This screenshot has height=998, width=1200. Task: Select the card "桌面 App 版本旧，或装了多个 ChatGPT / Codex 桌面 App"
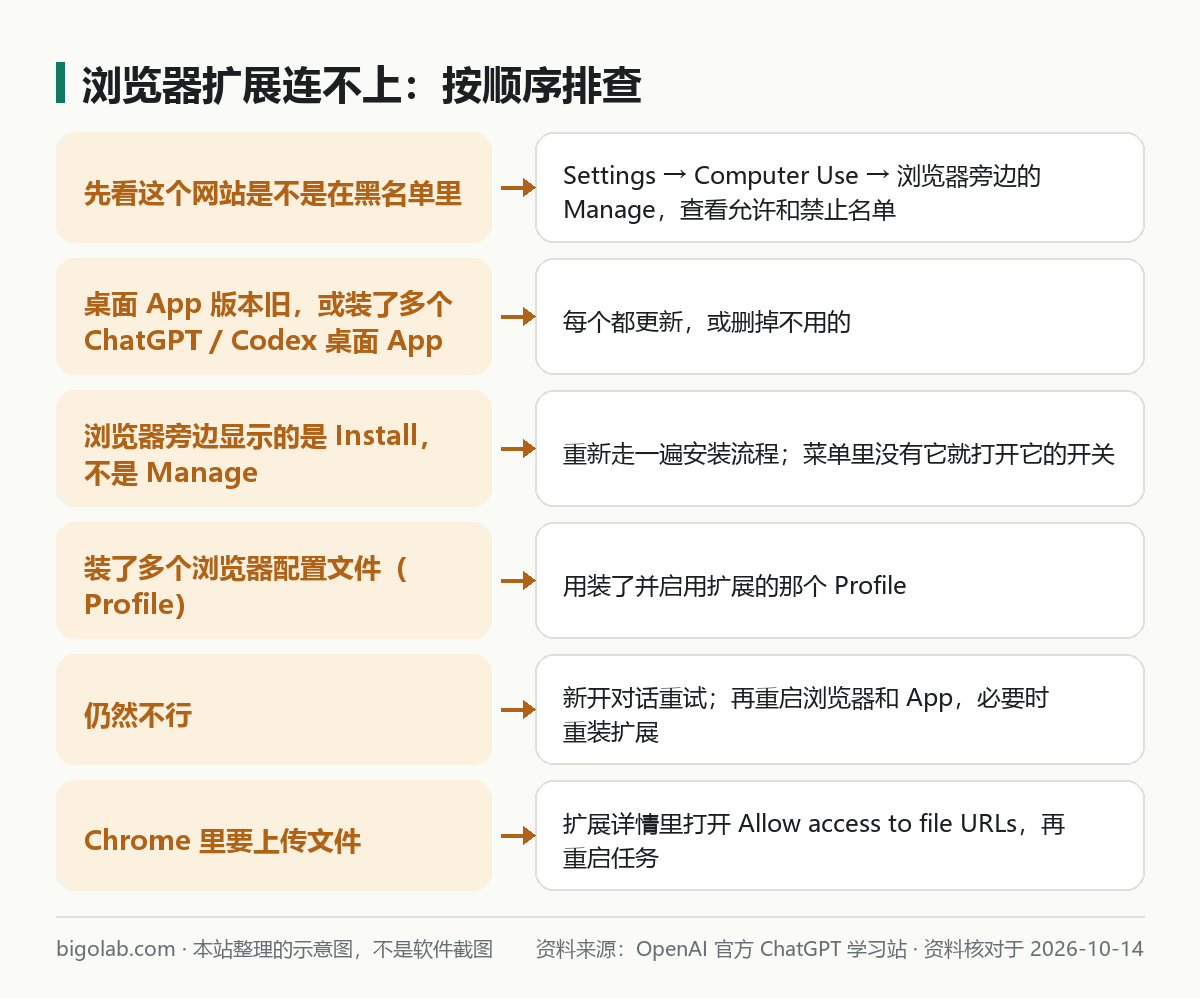coord(274,317)
